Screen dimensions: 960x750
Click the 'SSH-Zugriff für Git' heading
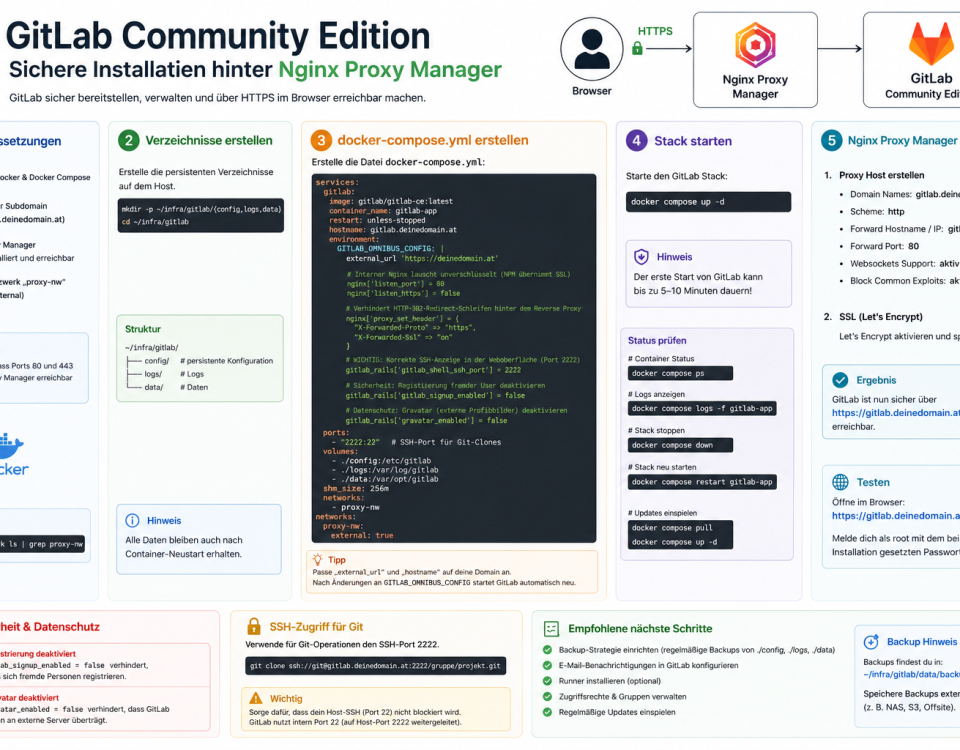[x=316, y=627]
